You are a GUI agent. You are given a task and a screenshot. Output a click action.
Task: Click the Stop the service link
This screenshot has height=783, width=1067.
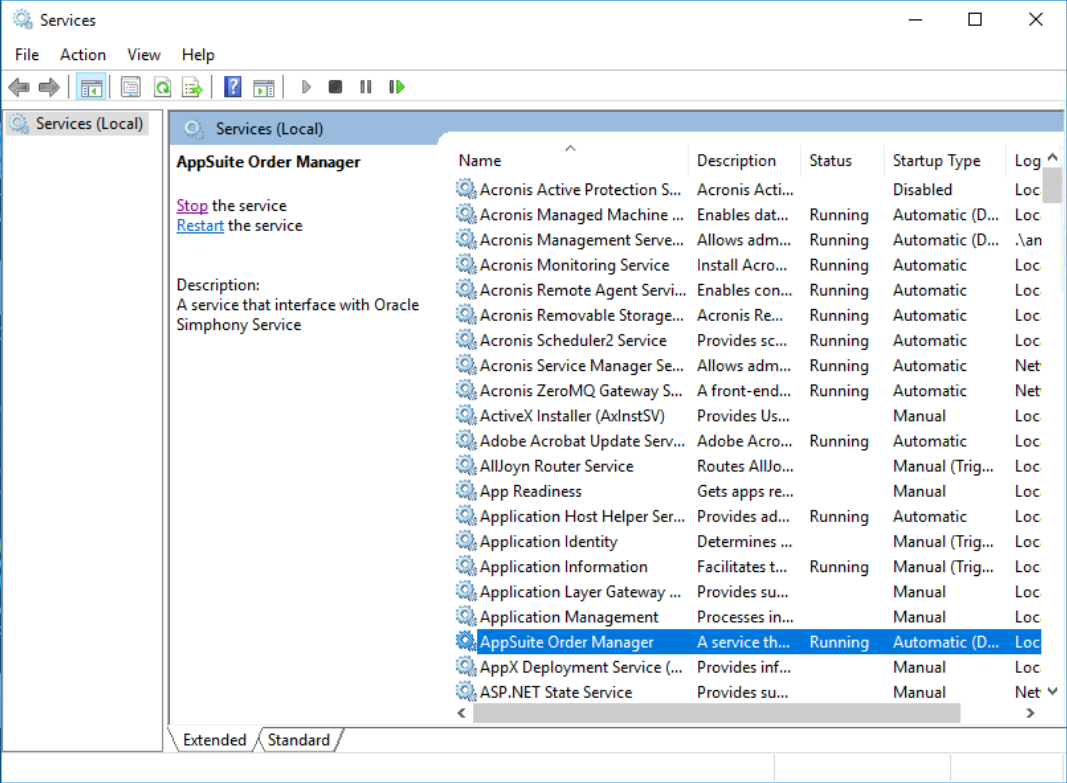coord(192,205)
